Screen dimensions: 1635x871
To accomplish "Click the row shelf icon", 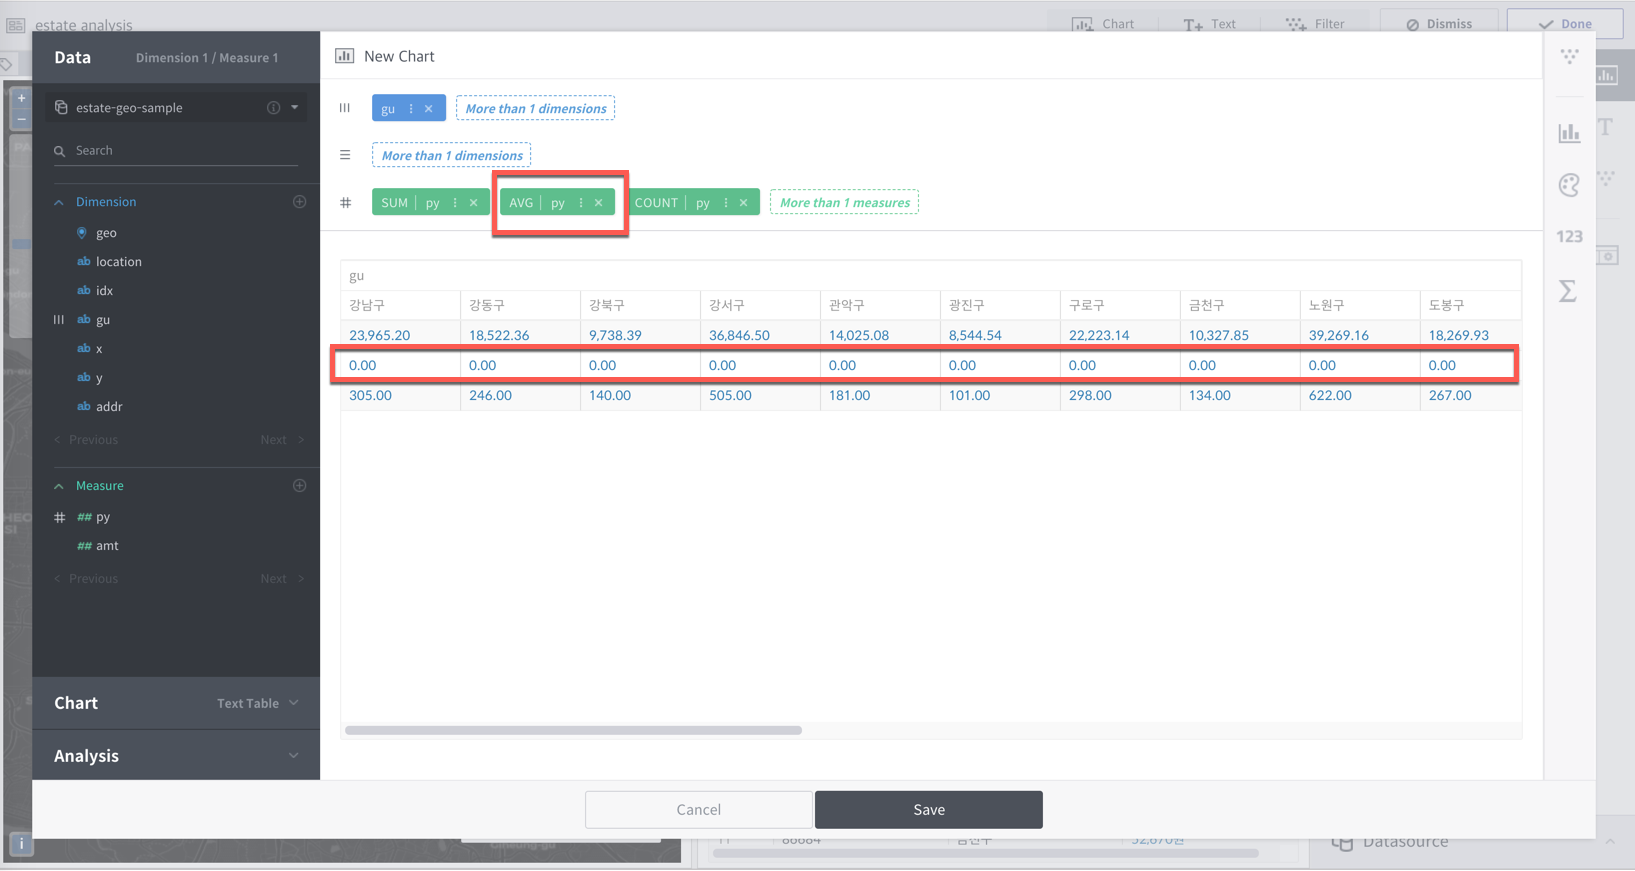I will [x=345, y=155].
